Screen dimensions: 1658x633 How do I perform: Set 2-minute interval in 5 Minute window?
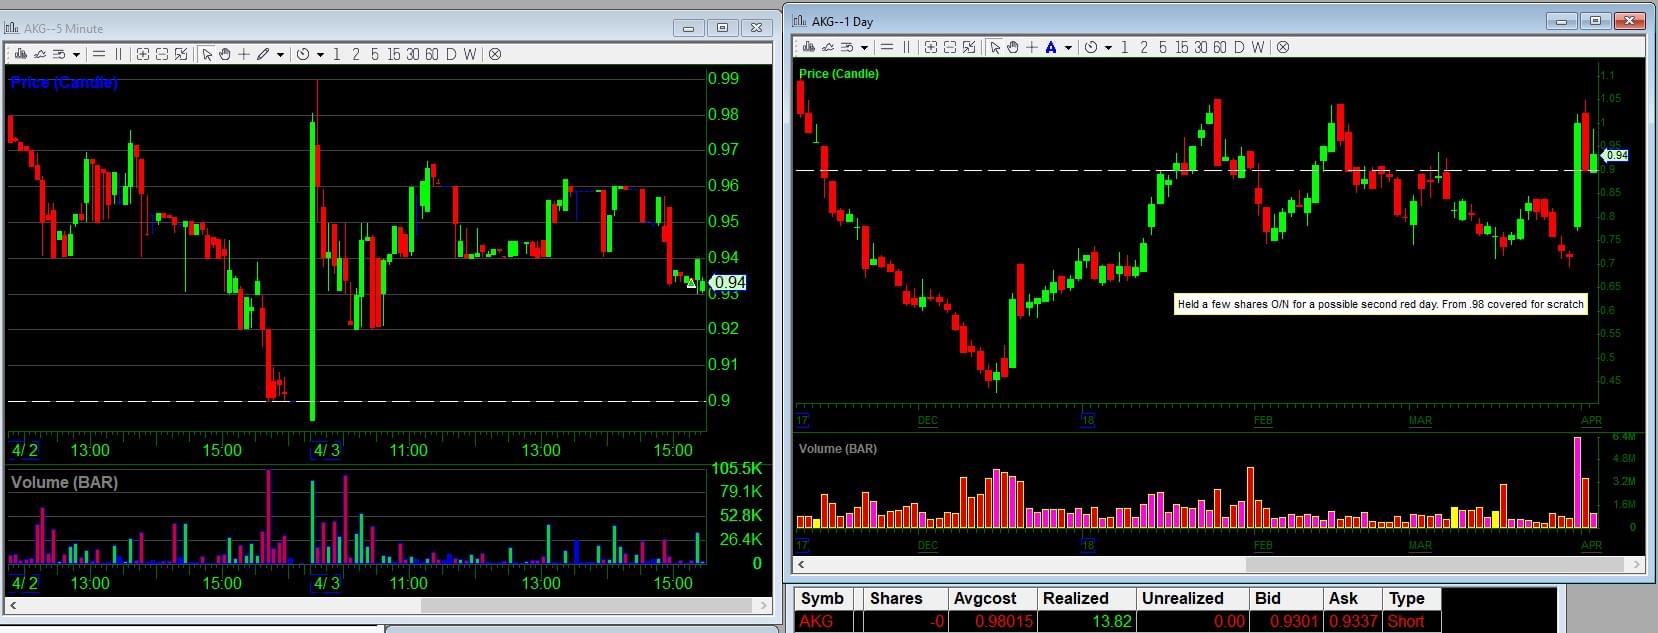[356, 54]
